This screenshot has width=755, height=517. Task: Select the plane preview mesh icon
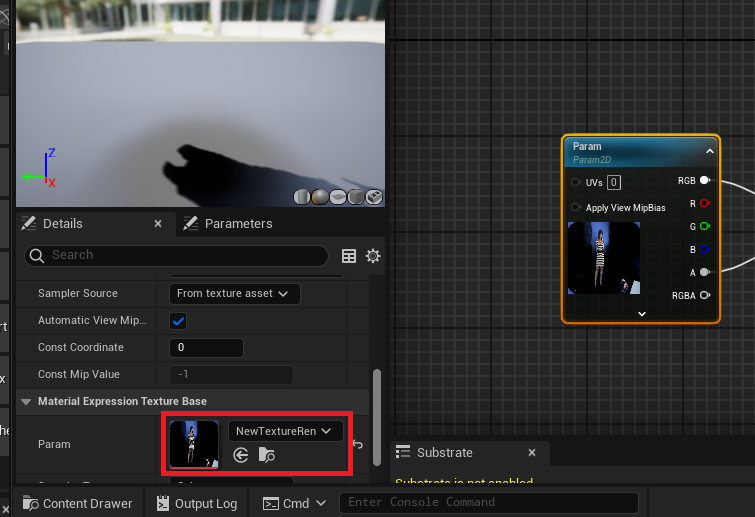338,197
